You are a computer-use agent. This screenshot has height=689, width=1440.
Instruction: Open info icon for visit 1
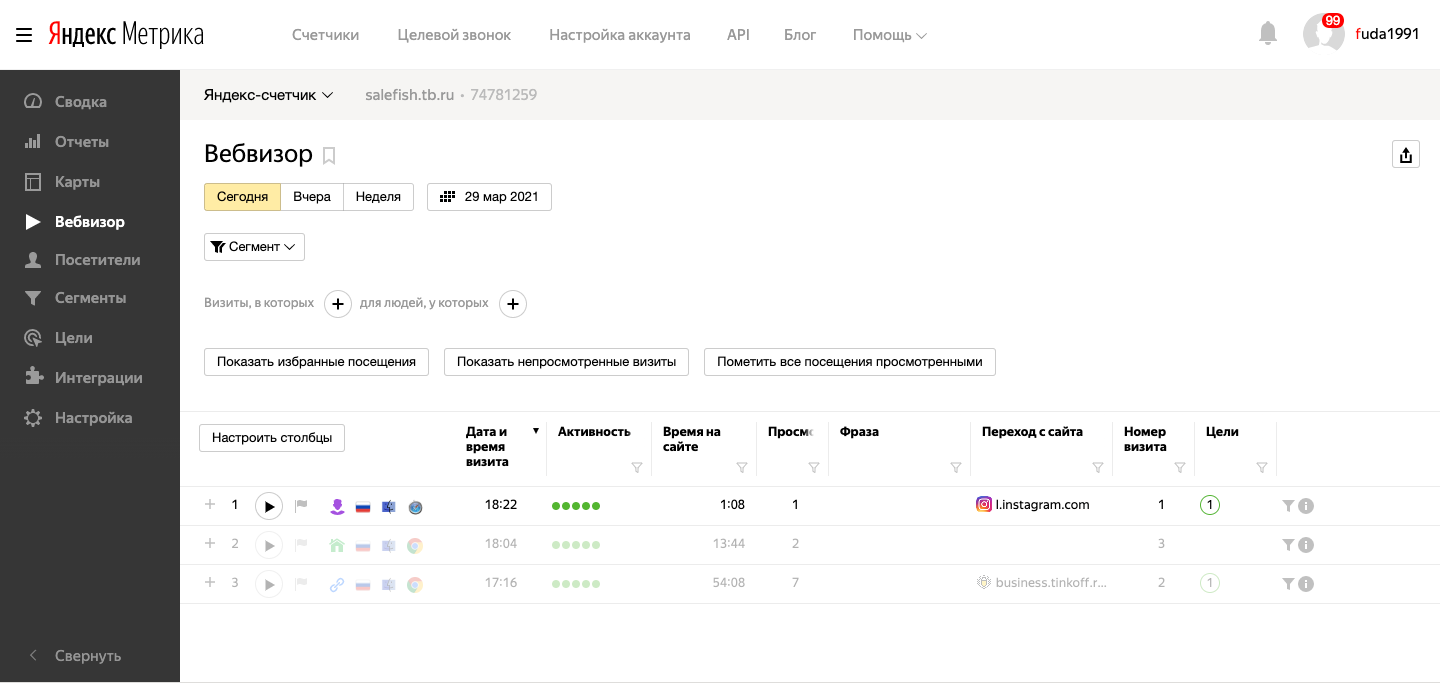click(1306, 506)
